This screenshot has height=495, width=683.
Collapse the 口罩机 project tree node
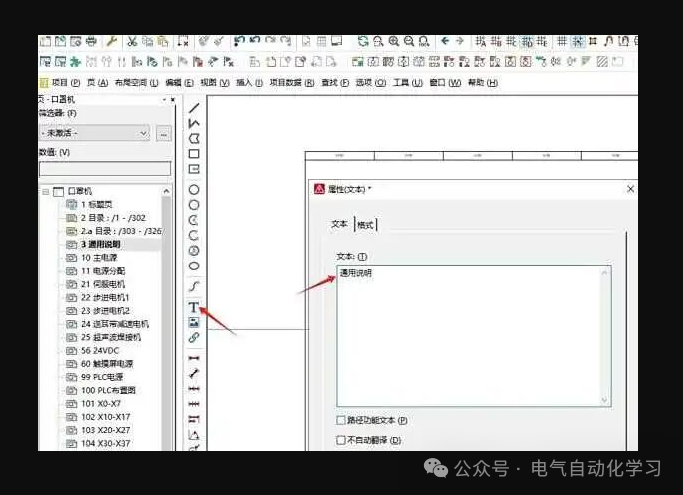tap(45, 191)
